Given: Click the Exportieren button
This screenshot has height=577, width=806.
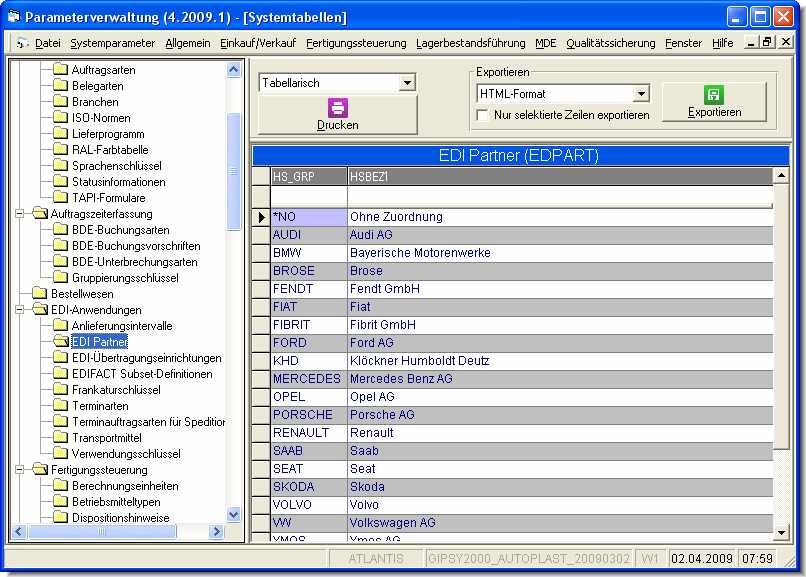Looking at the screenshot, I should tap(714, 102).
